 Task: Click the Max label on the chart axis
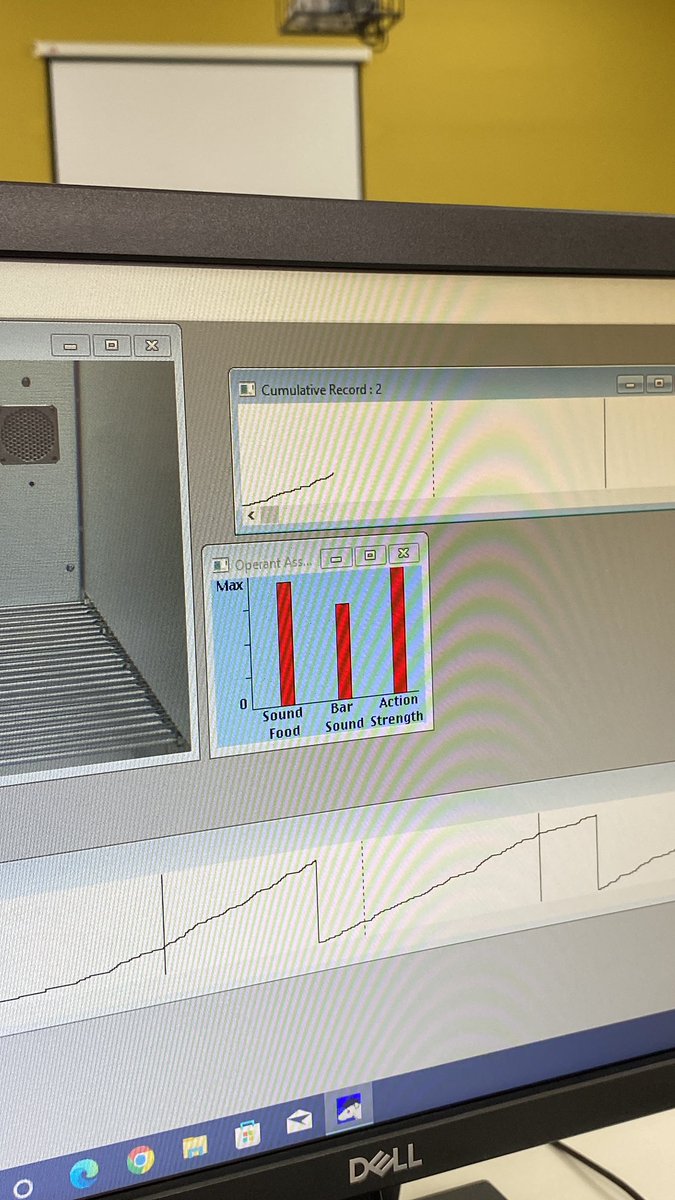(x=230, y=585)
